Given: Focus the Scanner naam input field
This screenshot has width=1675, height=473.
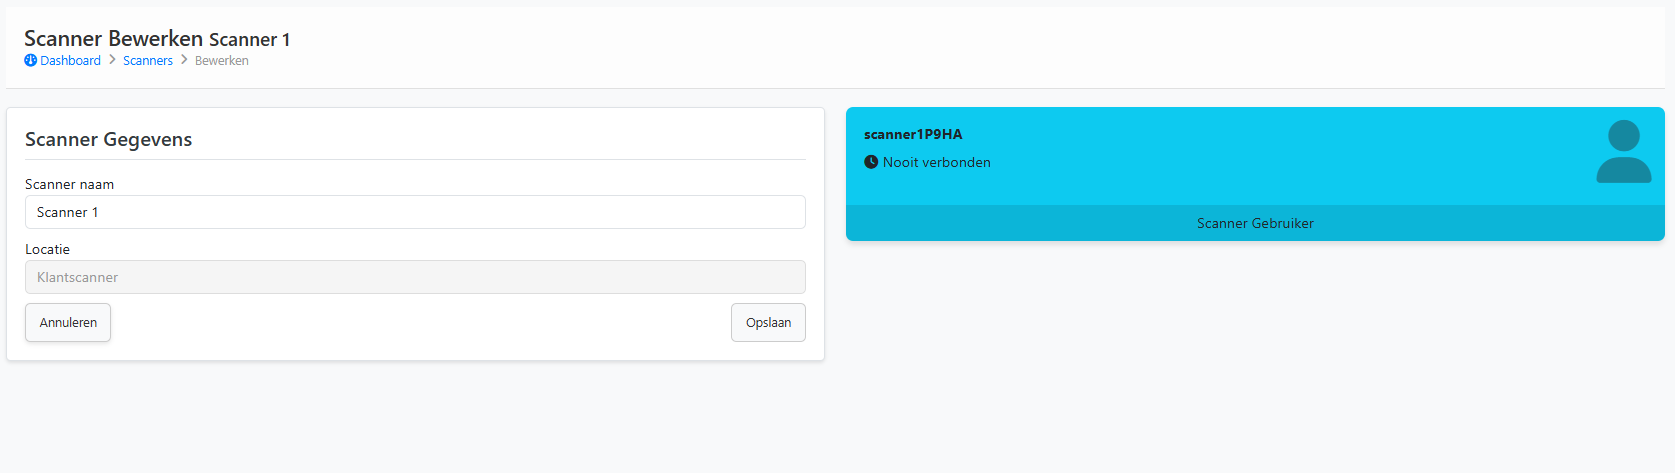Looking at the screenshot, I should click(415, 212).
